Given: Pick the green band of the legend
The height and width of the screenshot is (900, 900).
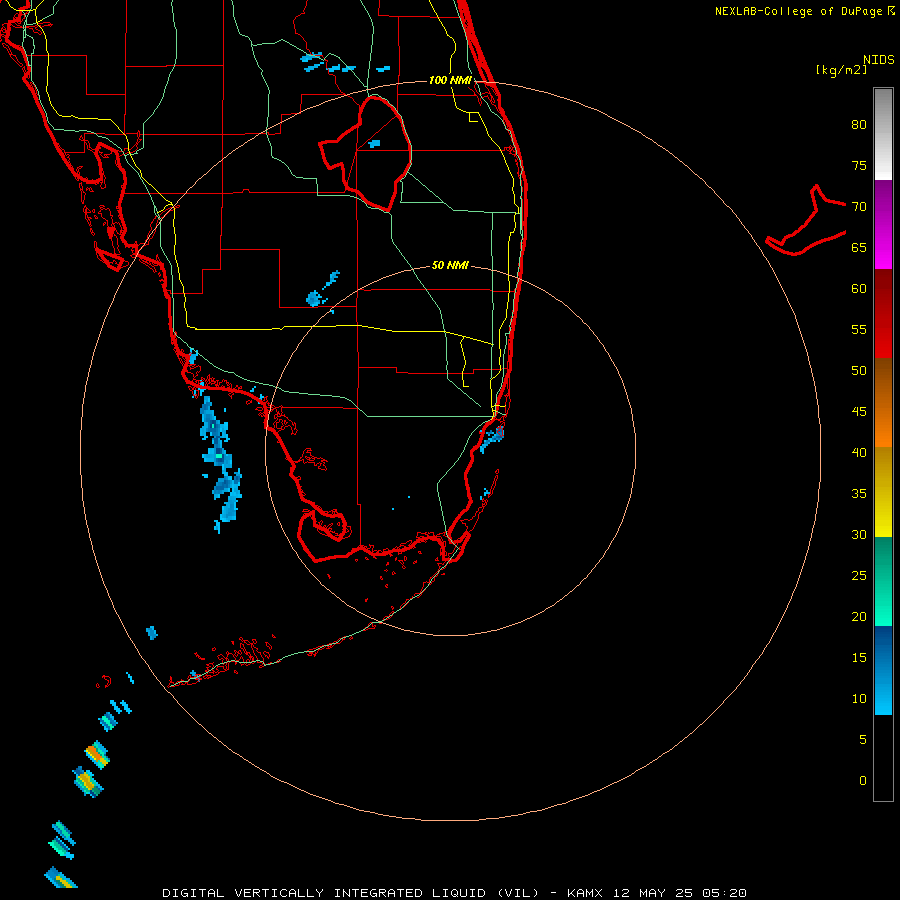Looking at the screenshot, I should 883,581.
